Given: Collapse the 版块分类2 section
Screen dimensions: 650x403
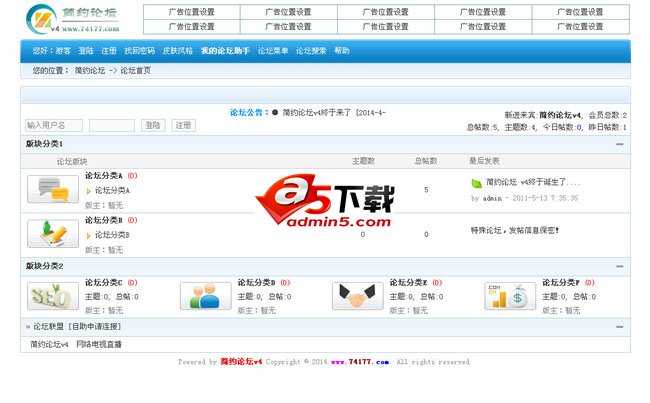Looking at the screenshot, I should (x=620, y=266).
